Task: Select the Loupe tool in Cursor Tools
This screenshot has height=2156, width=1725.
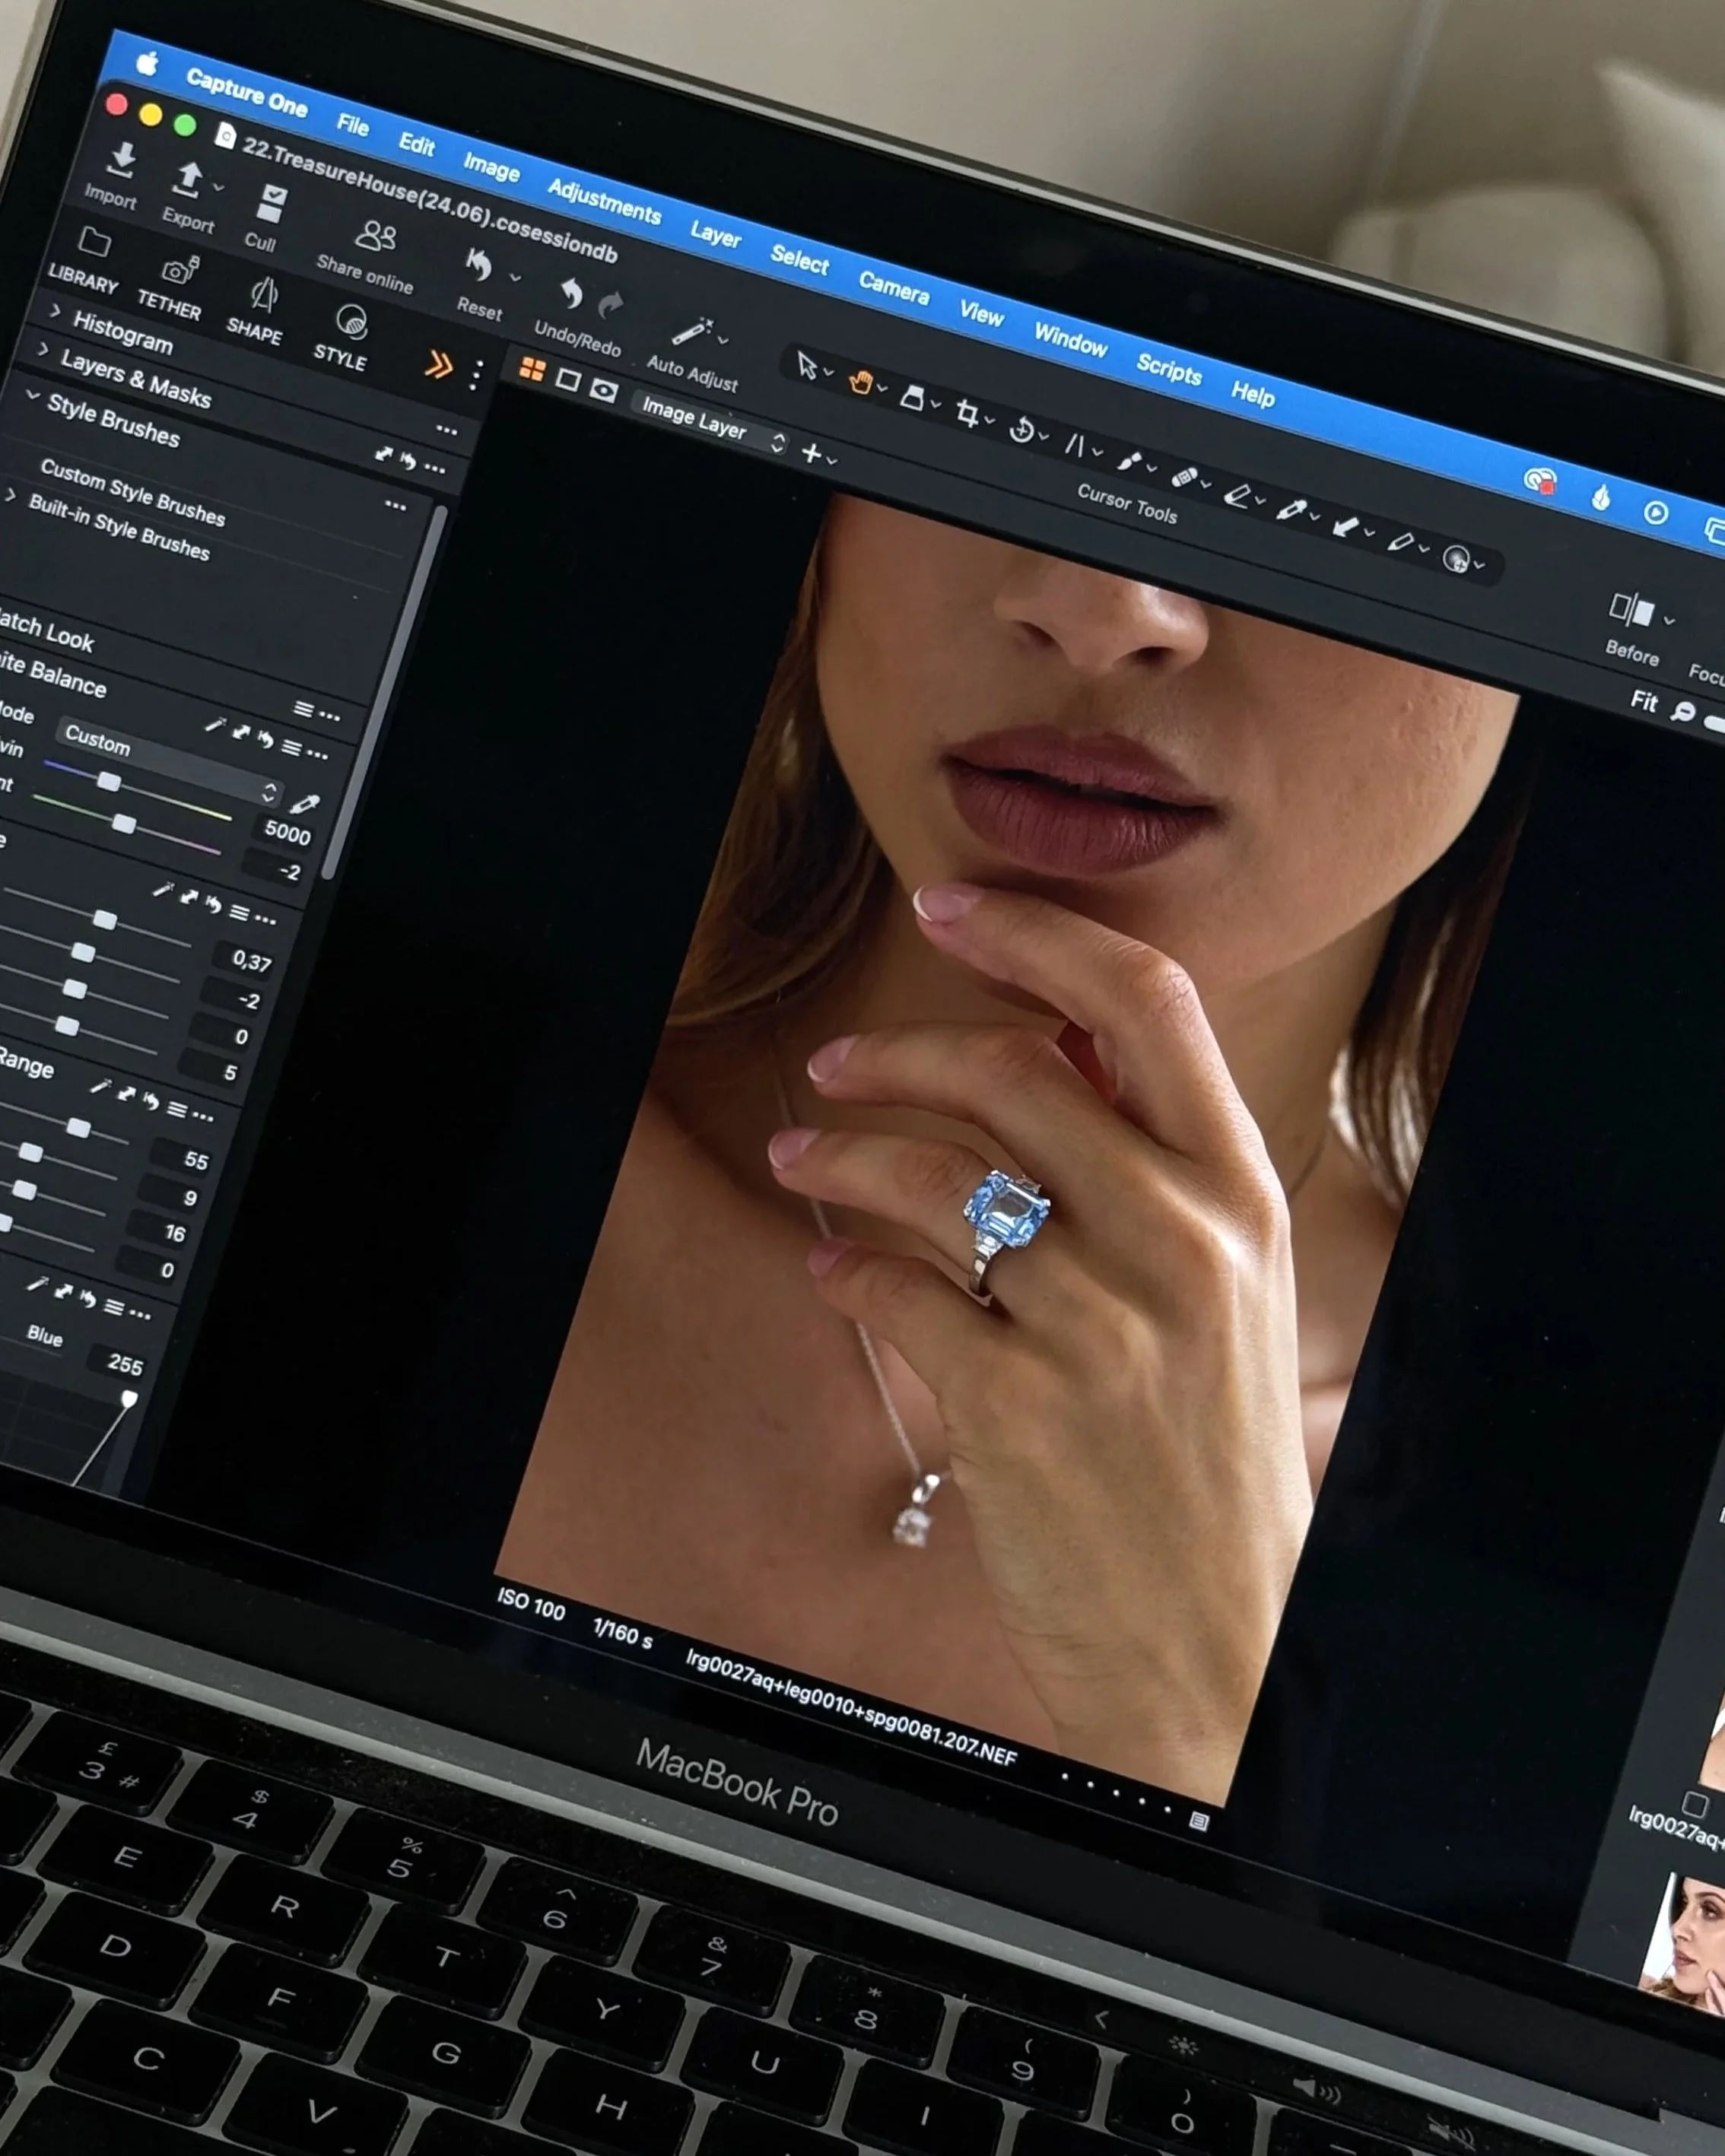Action: [912, 398]
